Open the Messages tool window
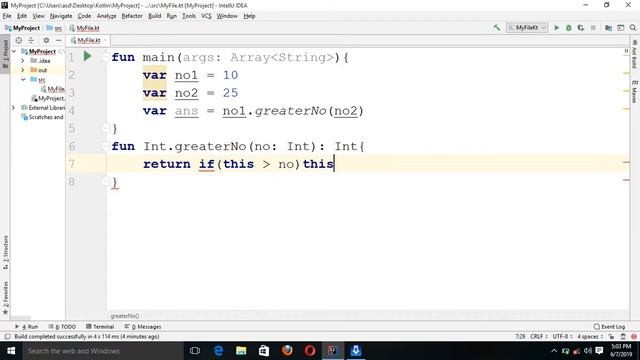Viewport: 640px width, 360px height. pyautogui.click(x=143, y=327)
